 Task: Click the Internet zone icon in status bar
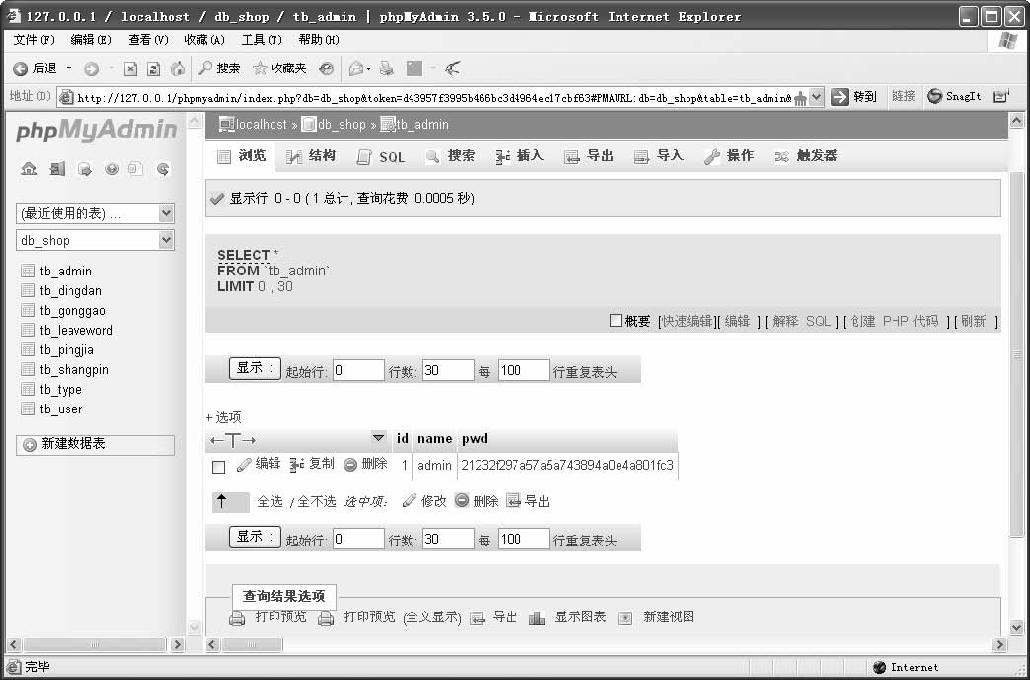pyautogui.click(x=880, y=667)
